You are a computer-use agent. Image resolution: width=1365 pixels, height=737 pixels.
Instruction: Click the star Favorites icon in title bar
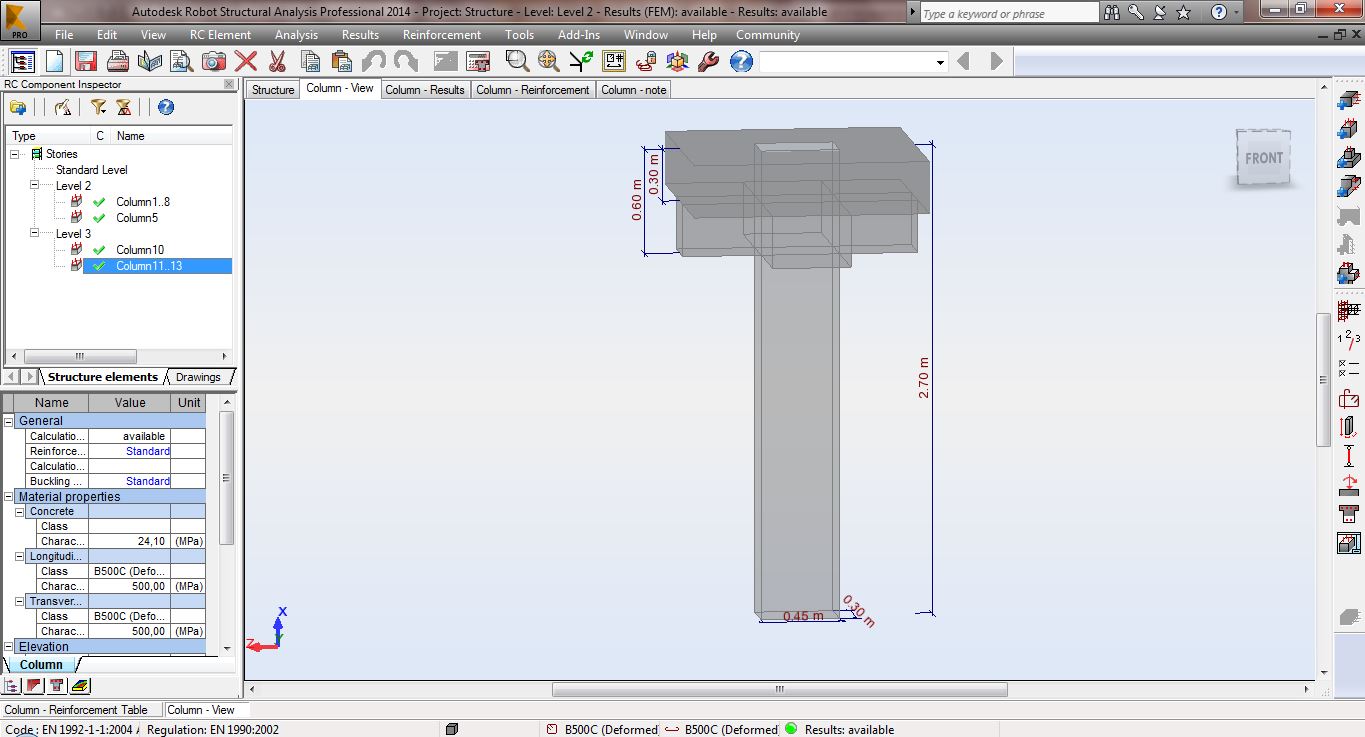click(x=1184, y=12)
